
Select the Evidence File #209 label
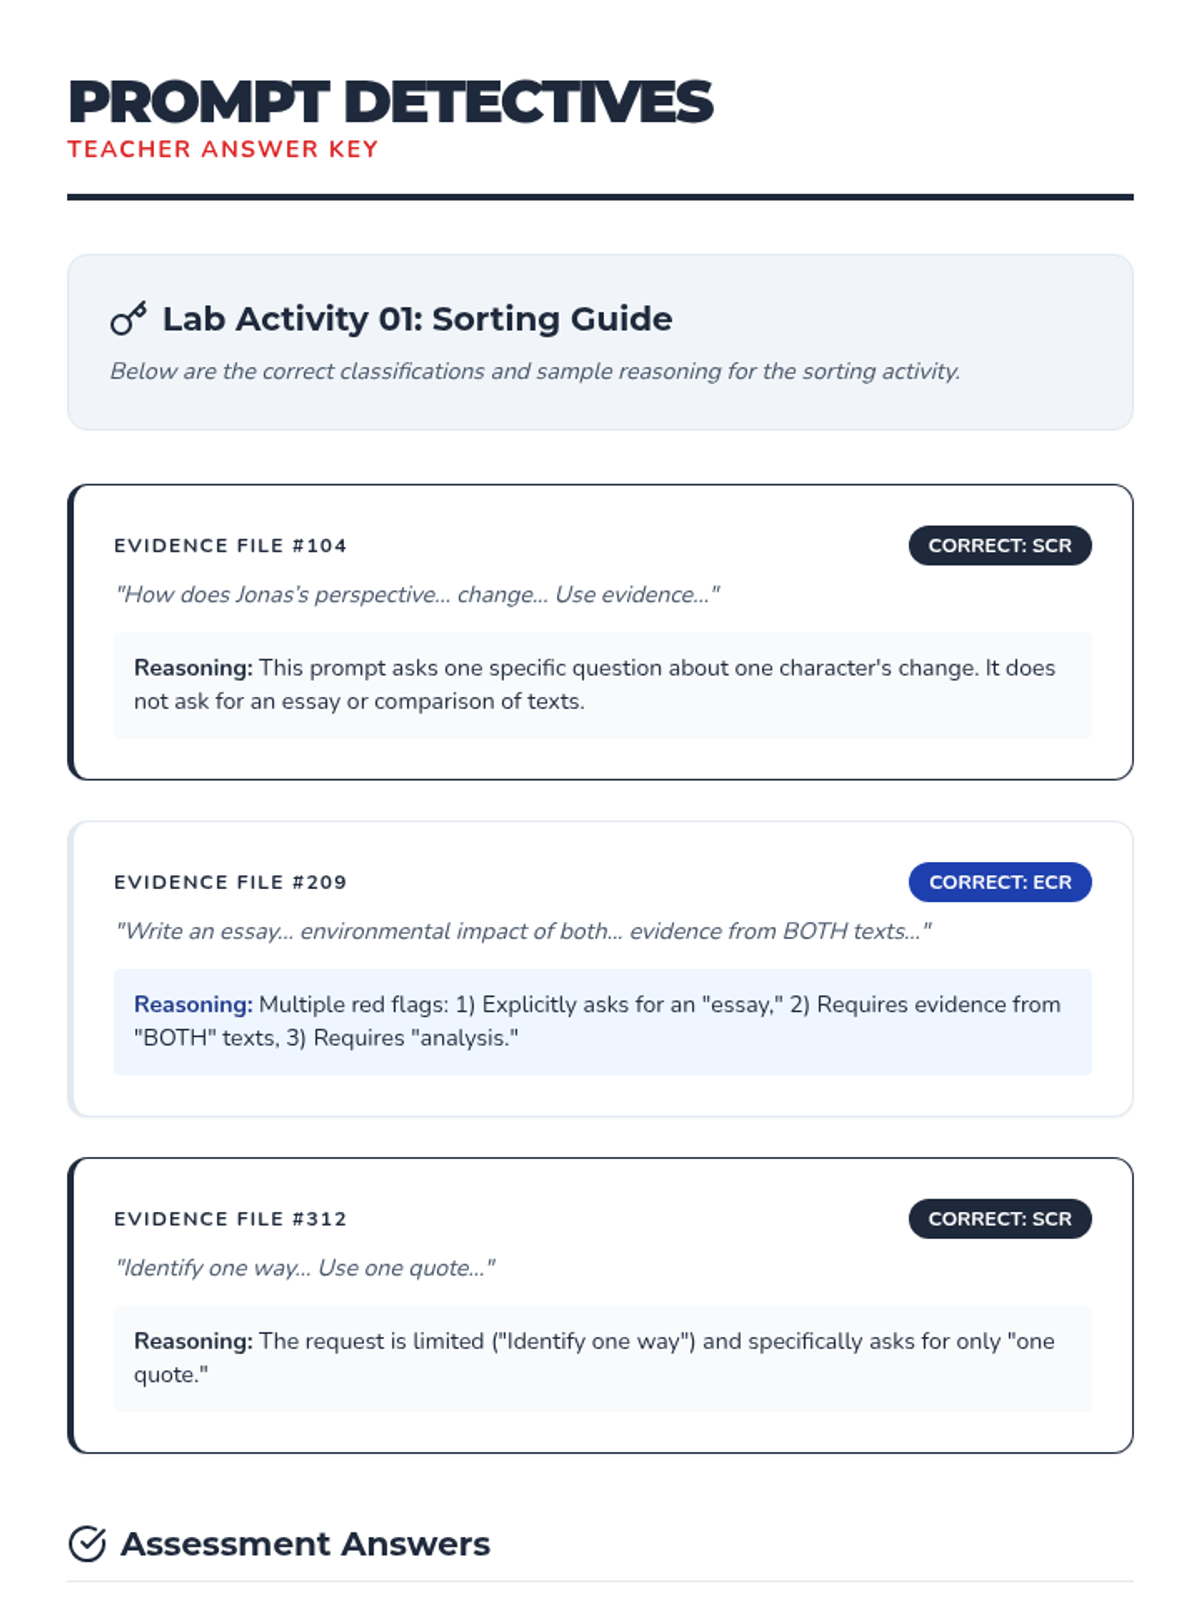[230, 882]
